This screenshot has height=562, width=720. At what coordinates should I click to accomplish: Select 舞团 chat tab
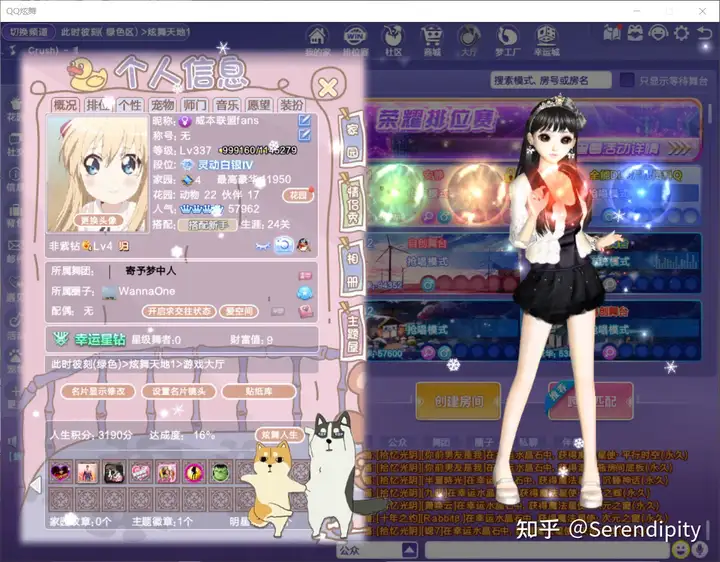[441, 442]
